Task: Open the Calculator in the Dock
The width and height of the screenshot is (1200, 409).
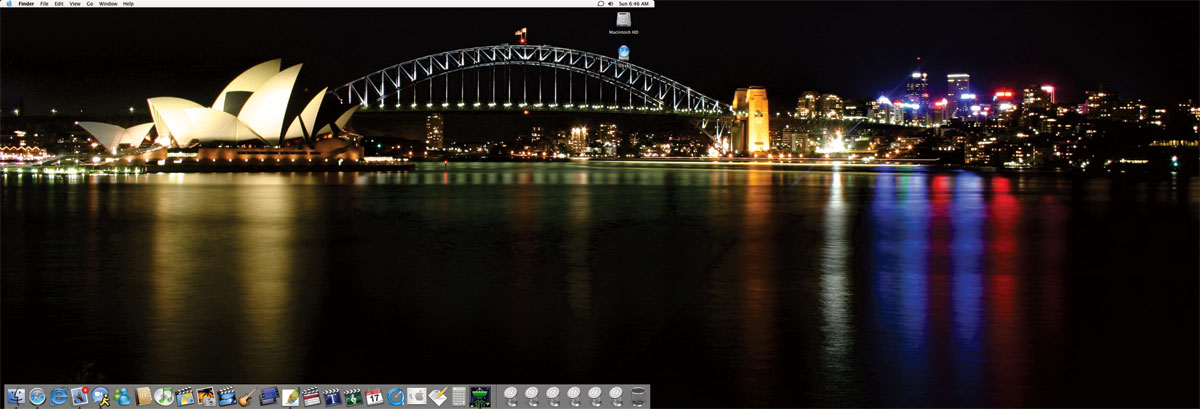Action: (459, 397)
